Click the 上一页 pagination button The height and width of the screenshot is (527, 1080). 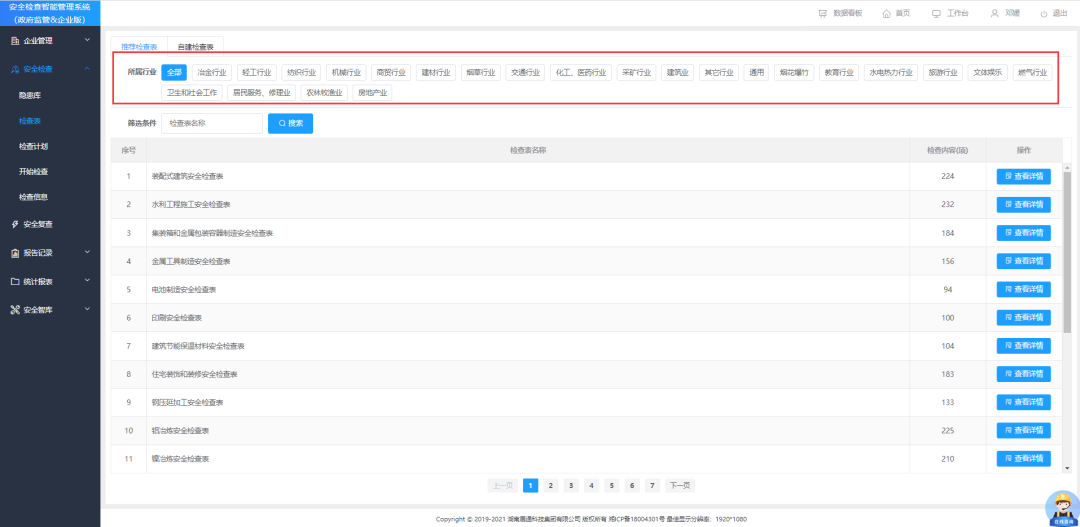(x=503, y=486)
